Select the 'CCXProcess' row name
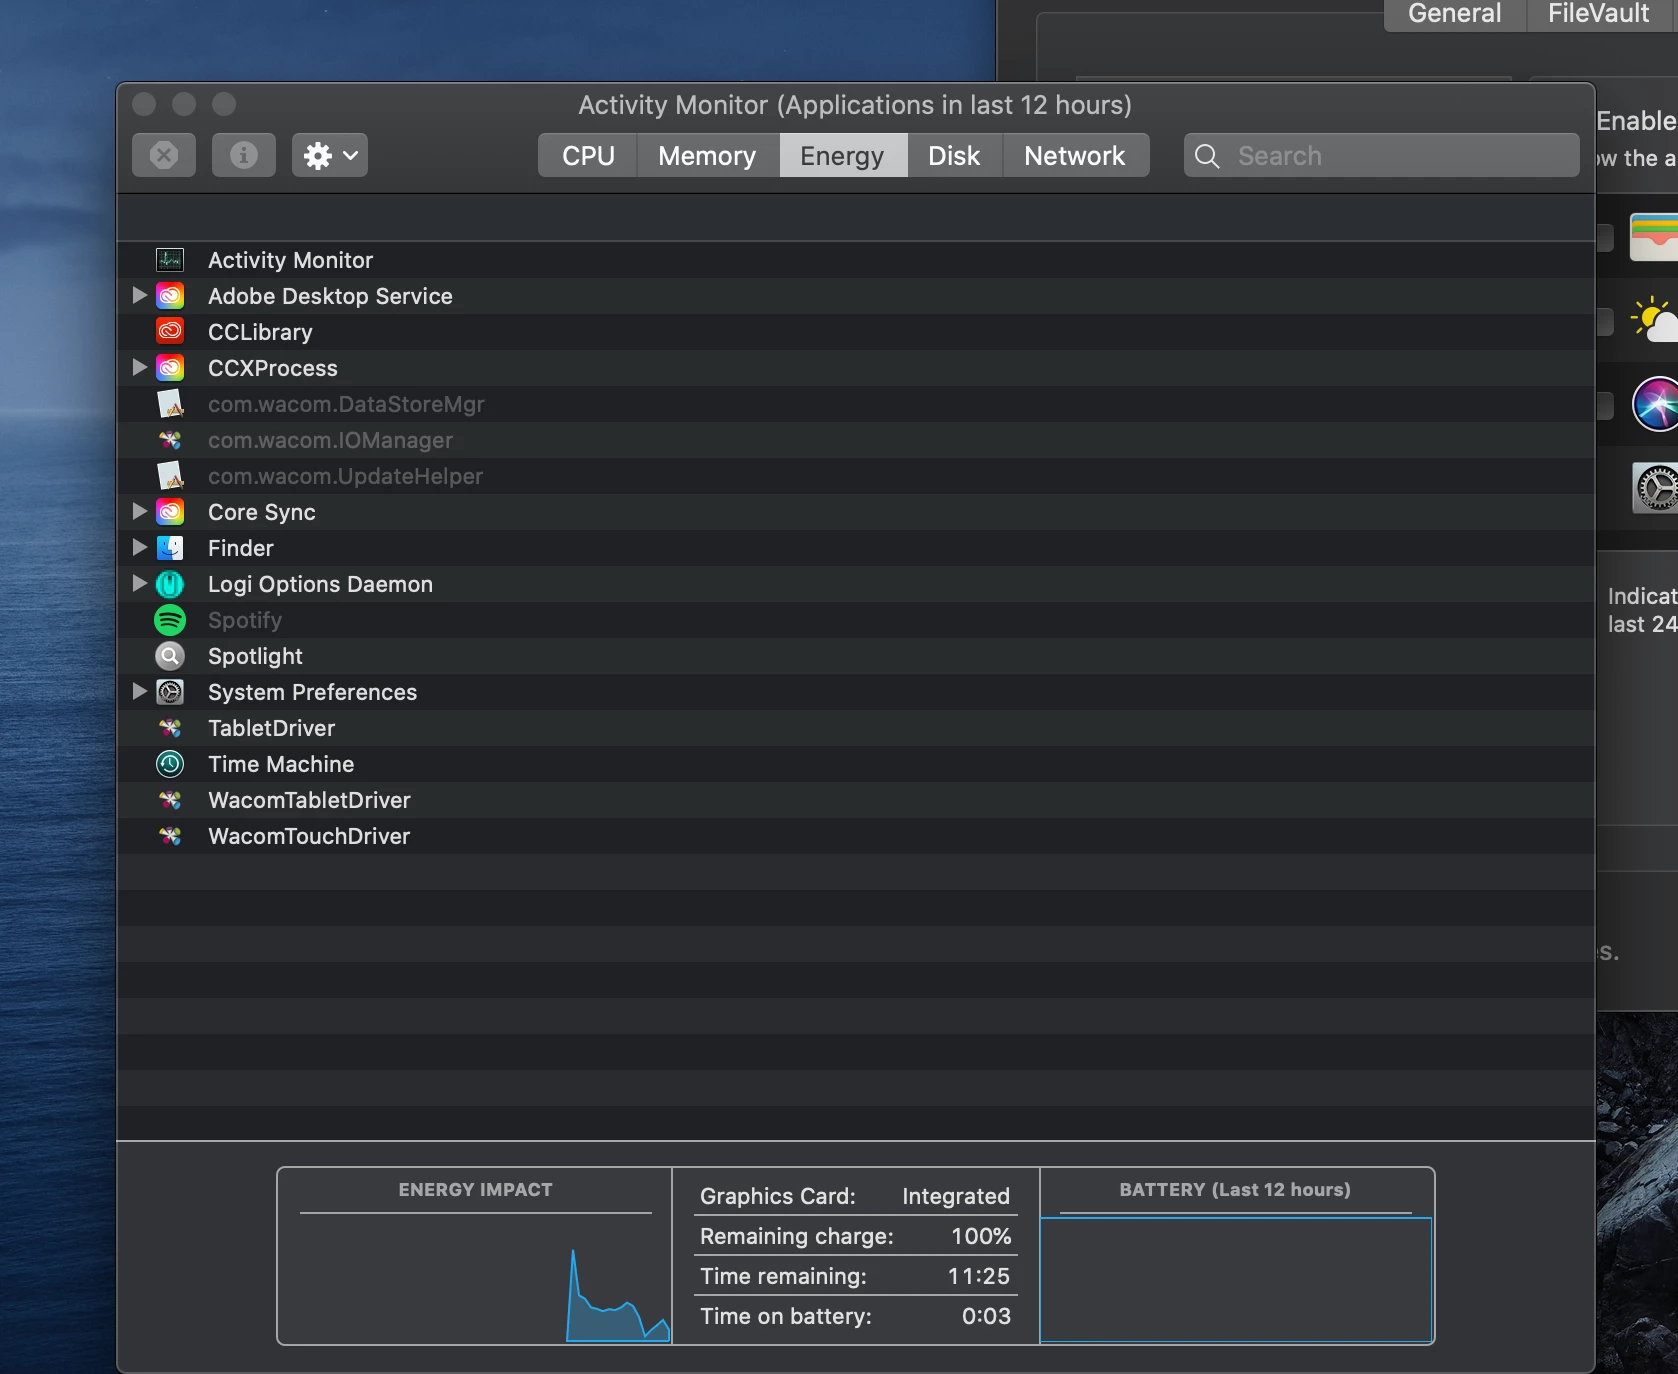The height and width of the screenshot is (1374, 1678). [273, 368]
